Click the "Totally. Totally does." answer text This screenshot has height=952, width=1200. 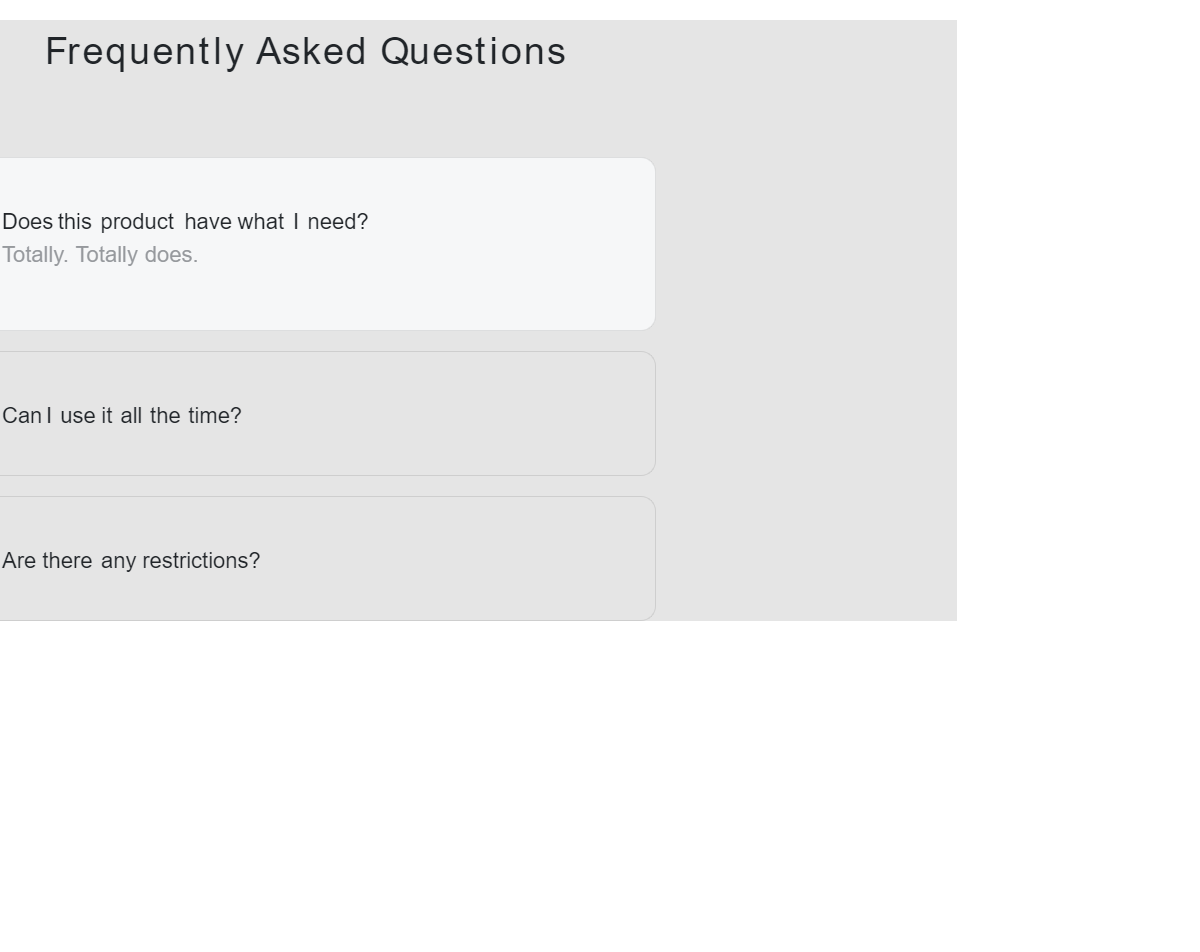[100, 255]
